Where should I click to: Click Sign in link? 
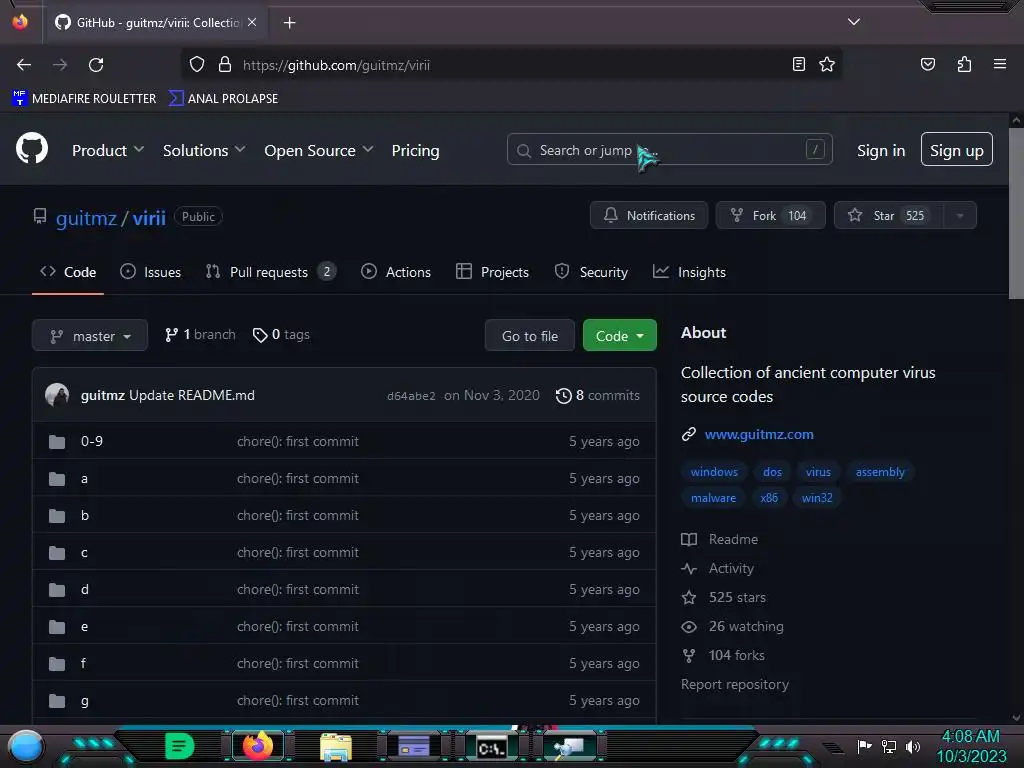pyautogui.click(x=881, y=150)
